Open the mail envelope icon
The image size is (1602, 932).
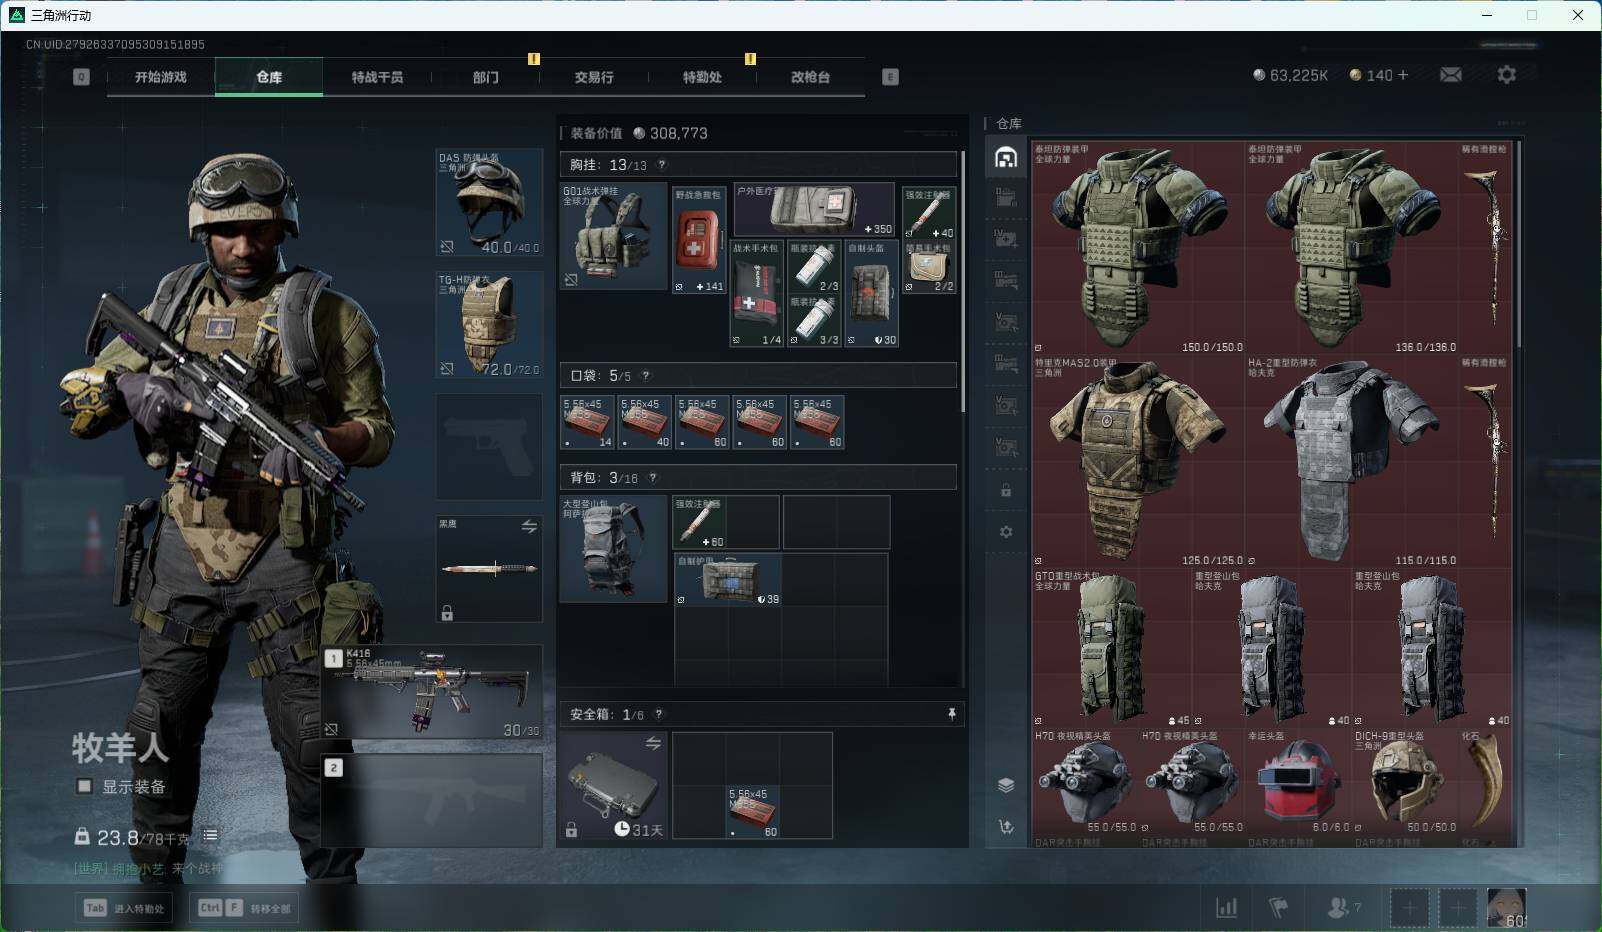(x=1451, y=75)
